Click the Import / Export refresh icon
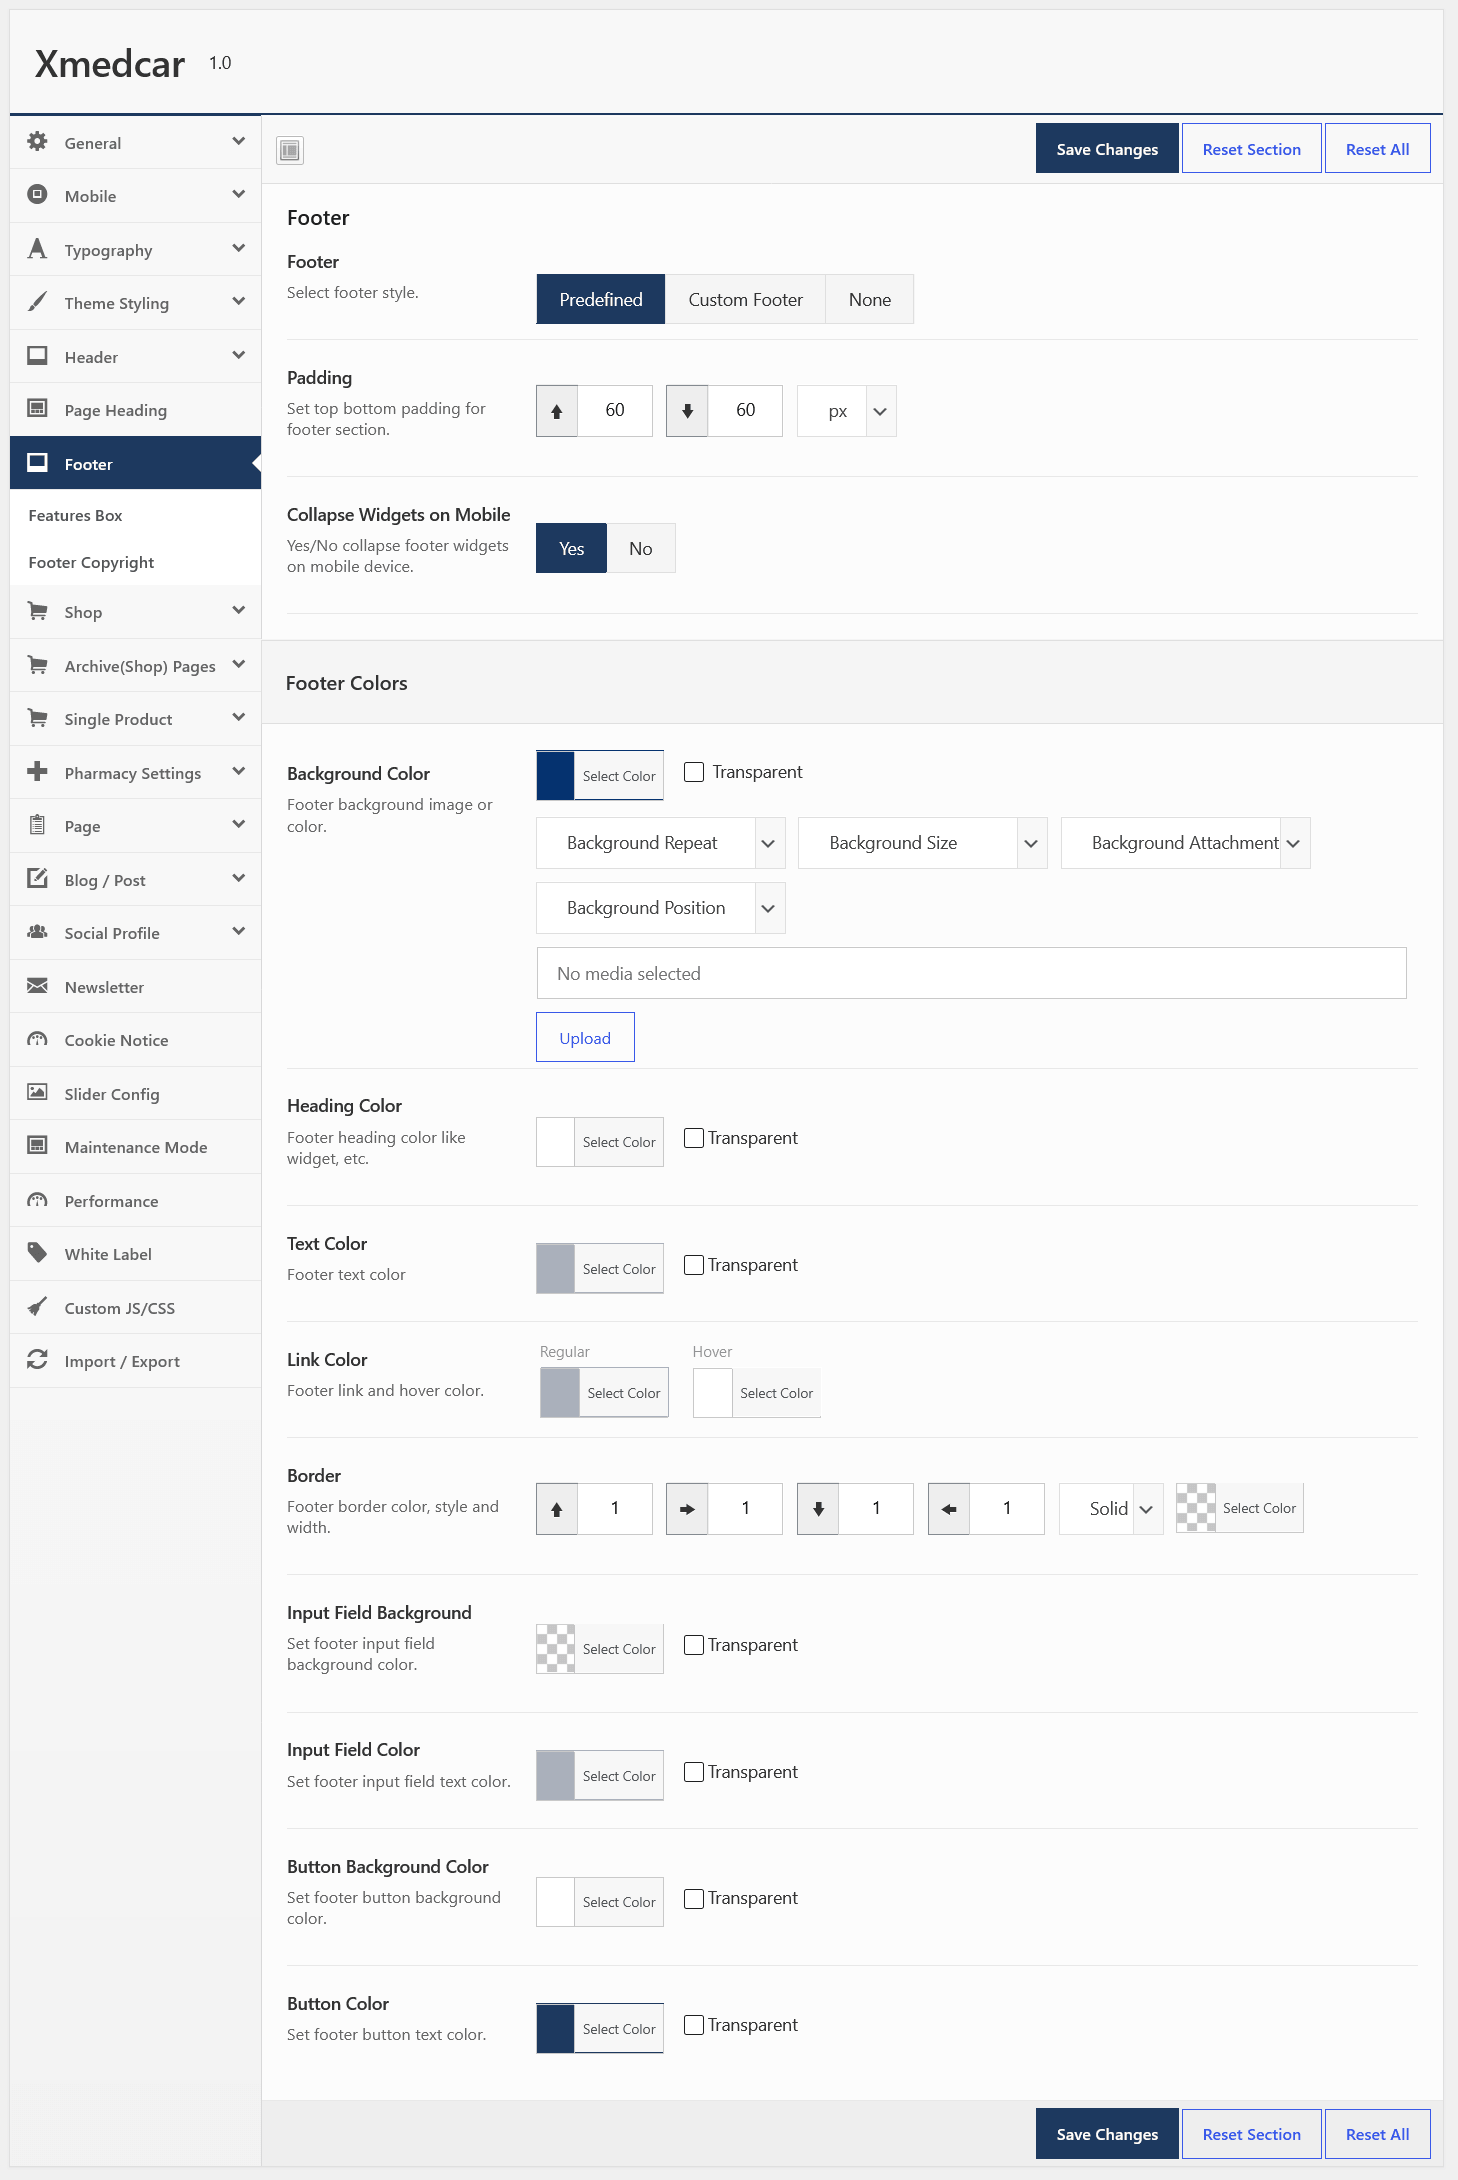Image resolution: width=1458 pixels, height=2180 pixels. [38, 1360]
